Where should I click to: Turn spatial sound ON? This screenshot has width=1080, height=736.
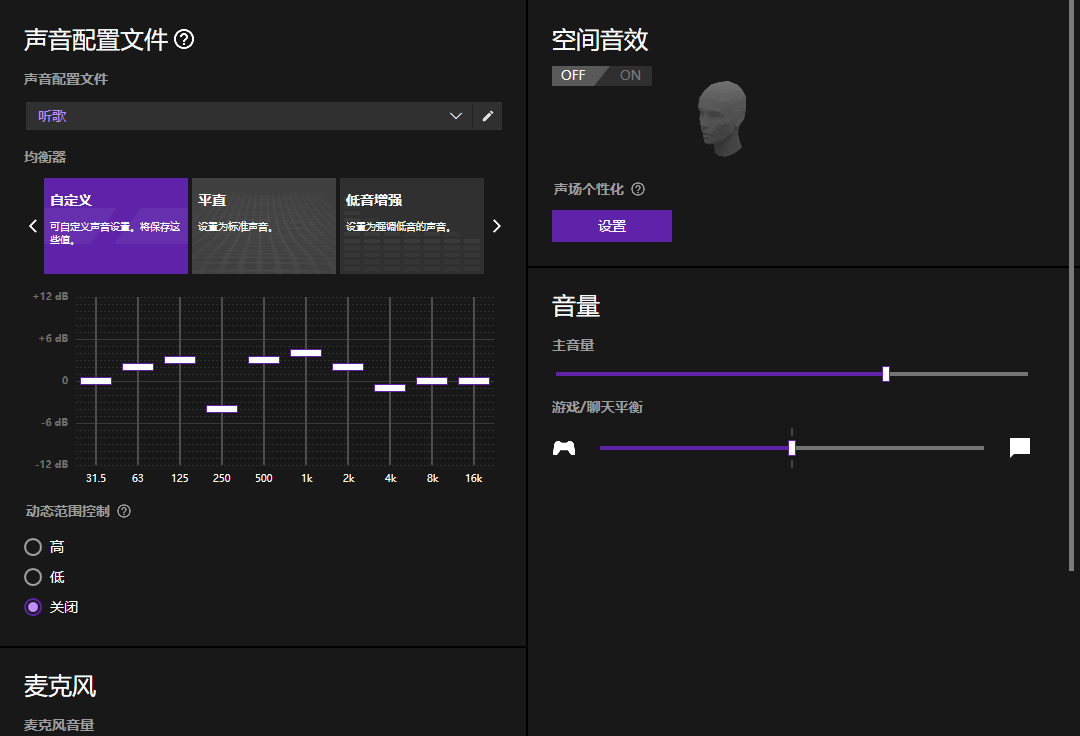630,76
